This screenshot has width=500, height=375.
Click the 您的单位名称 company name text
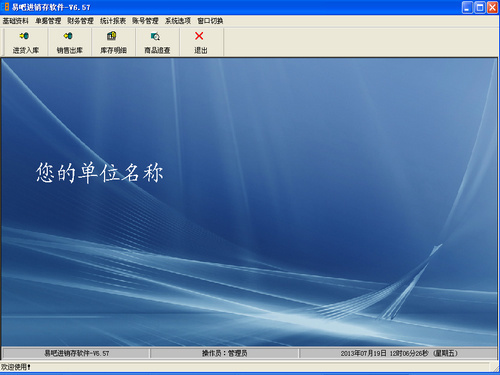click(99, 173)
